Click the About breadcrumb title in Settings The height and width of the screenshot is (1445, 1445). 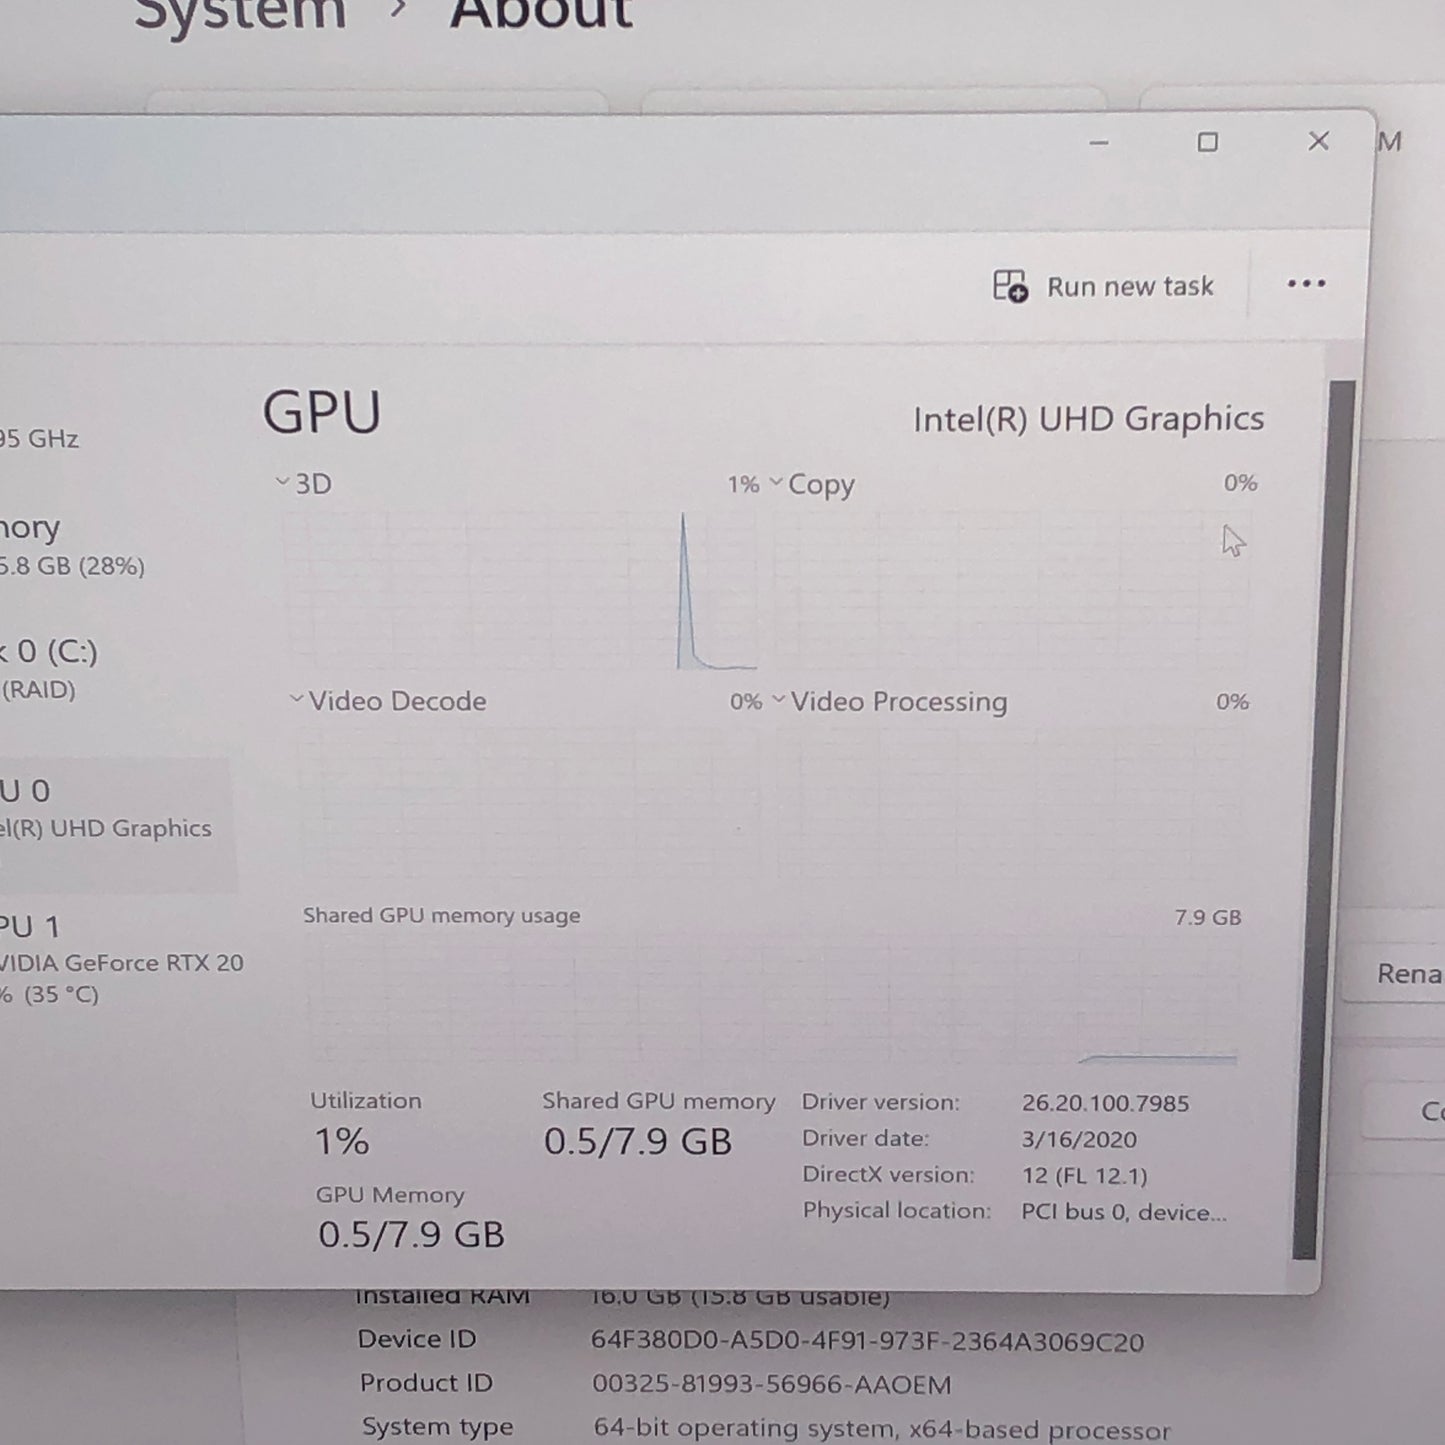[541, 15]
